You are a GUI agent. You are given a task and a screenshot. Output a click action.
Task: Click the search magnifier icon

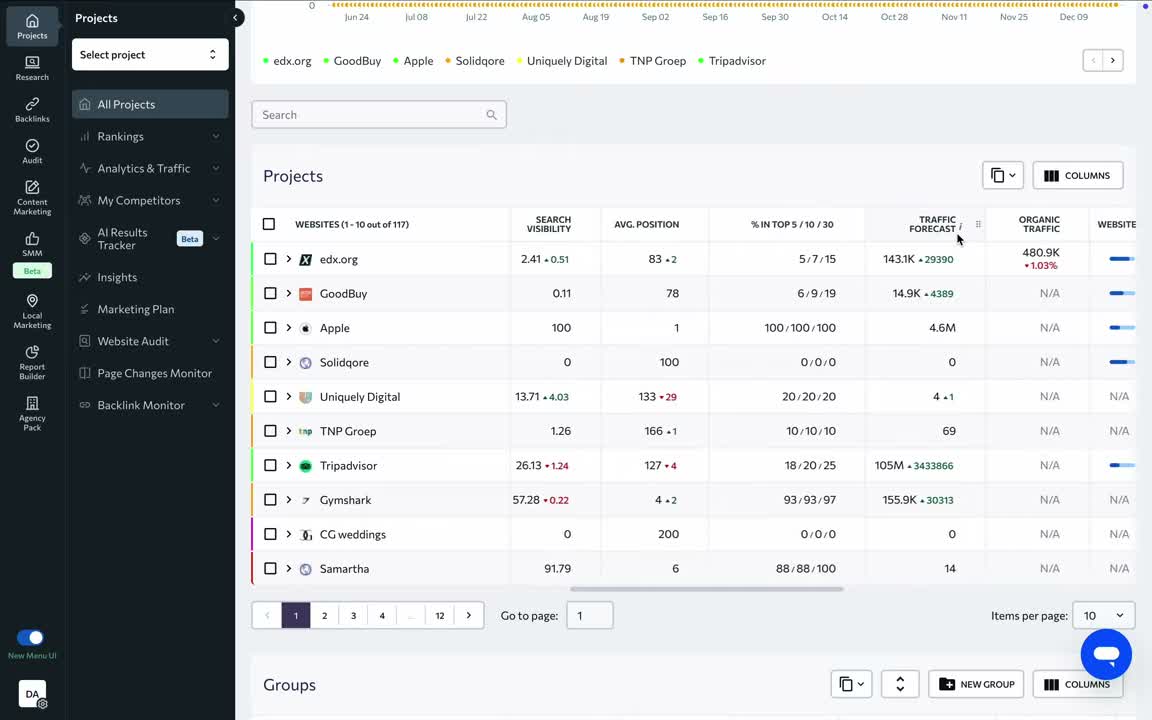click(x=492, y=115)
